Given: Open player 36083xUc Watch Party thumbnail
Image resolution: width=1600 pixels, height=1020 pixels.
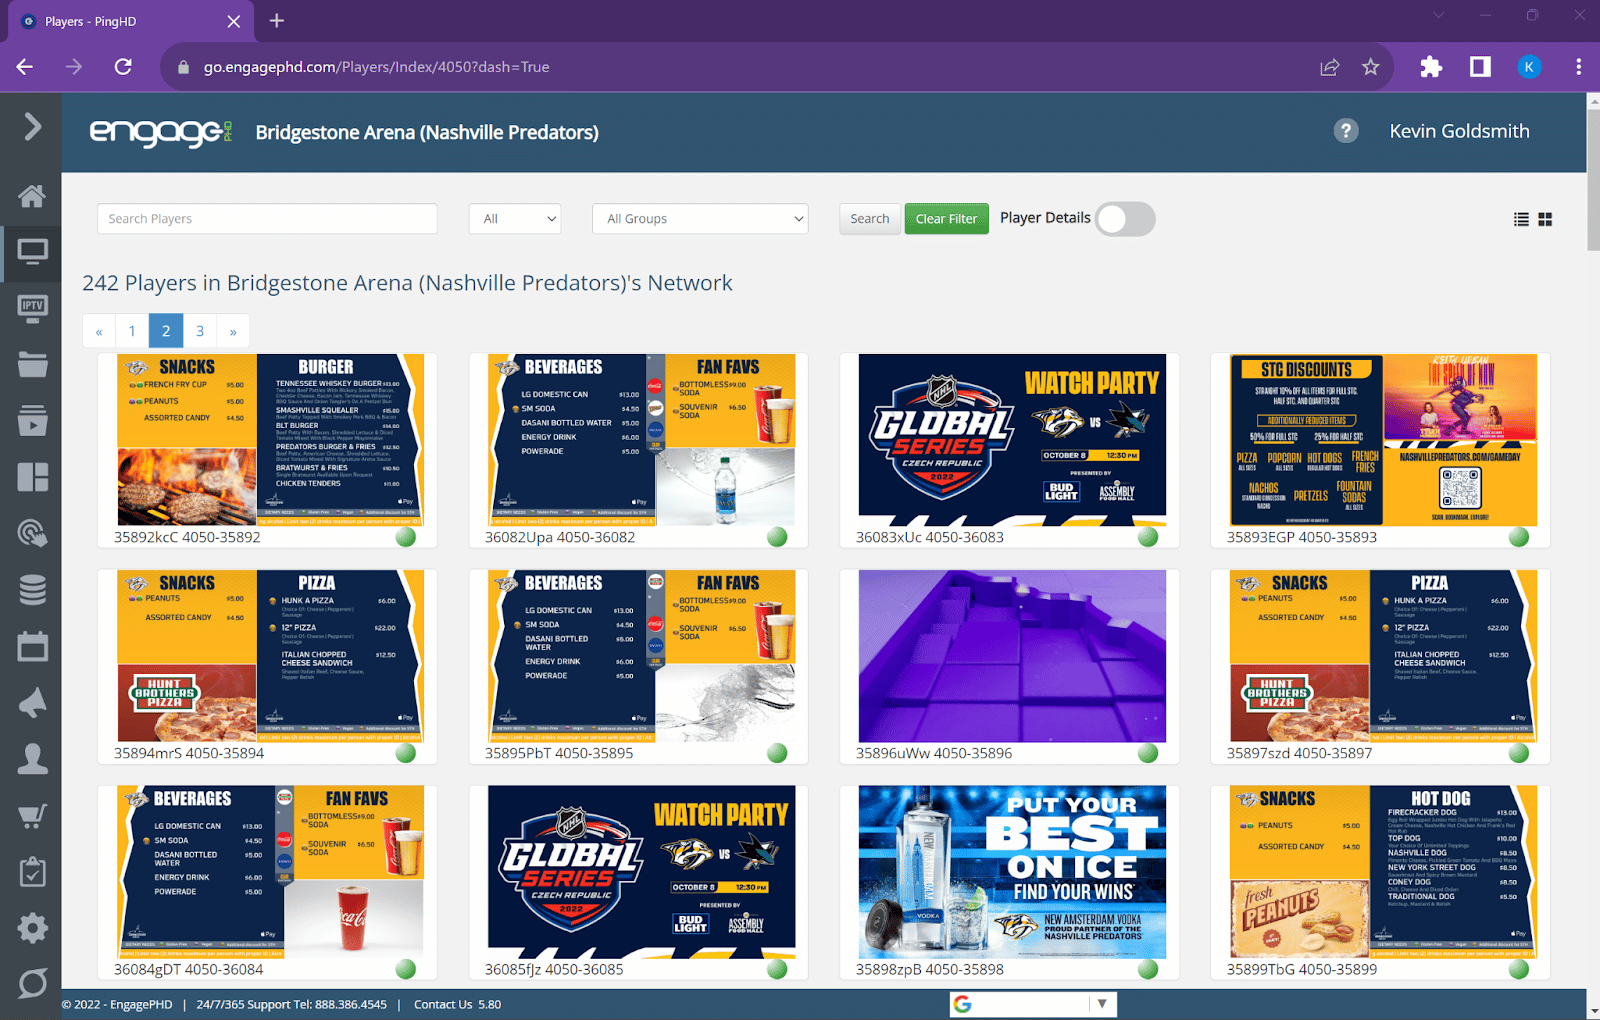Looking at the screenshot, I should pyautogui.click(x=1012, y=440).
